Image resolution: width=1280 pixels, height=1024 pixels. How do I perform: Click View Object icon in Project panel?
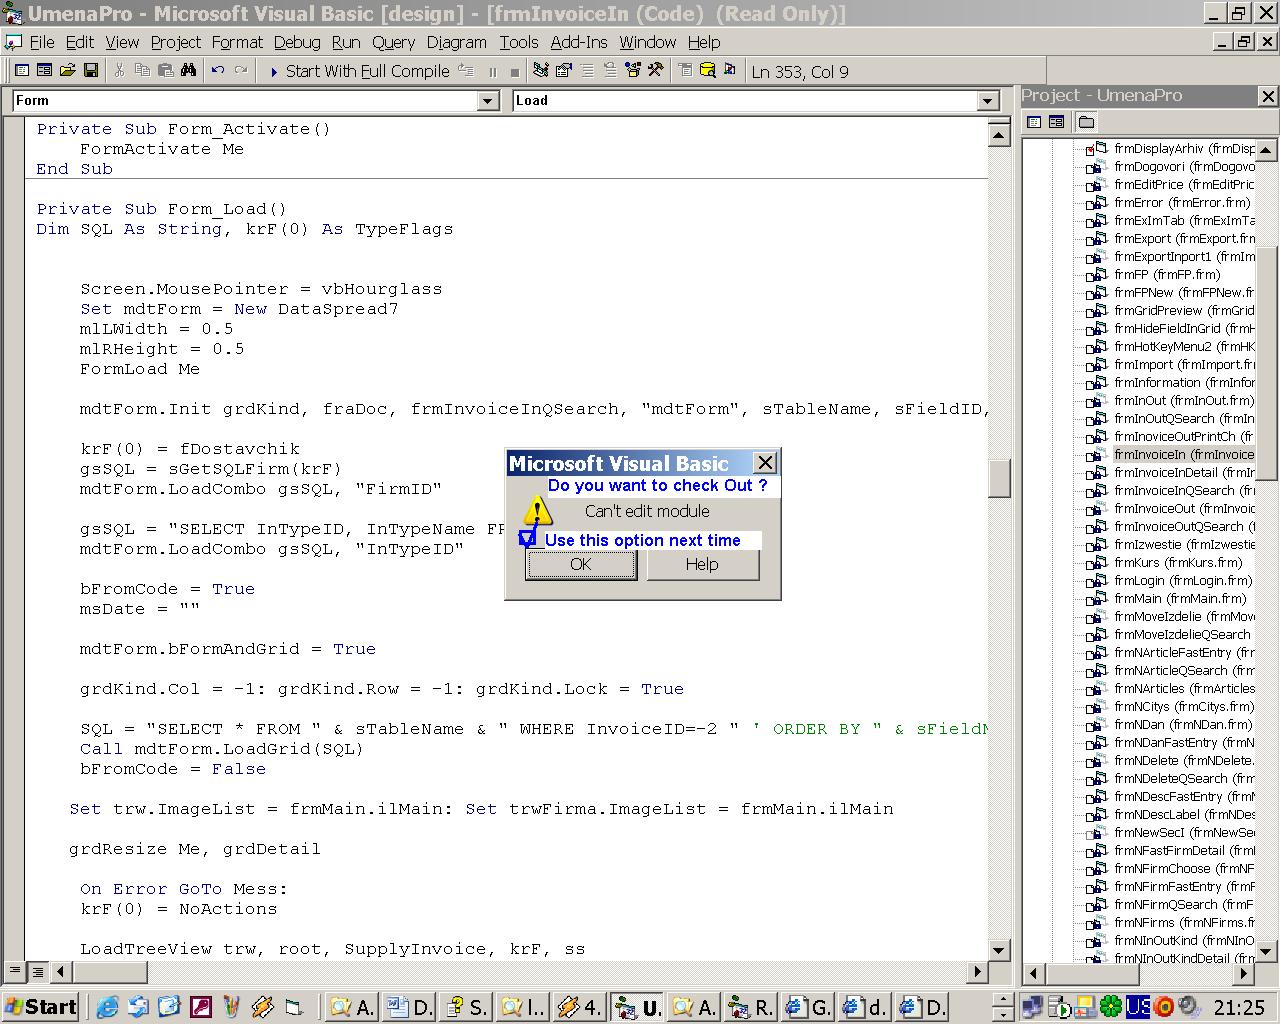1056,122
